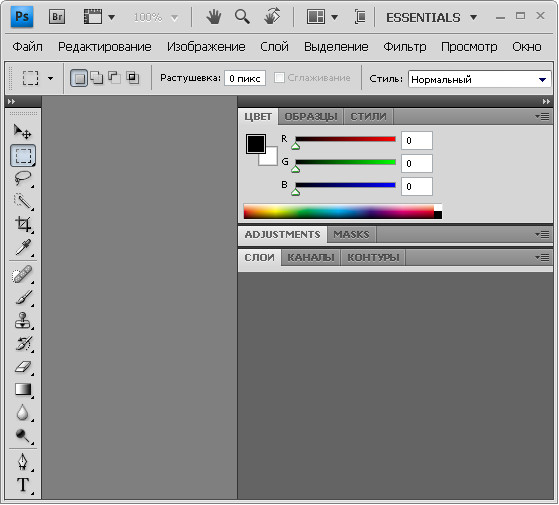Screen dimensions: 559x505
Task: Select the Move tool
Action: click(x=22, y=132)
